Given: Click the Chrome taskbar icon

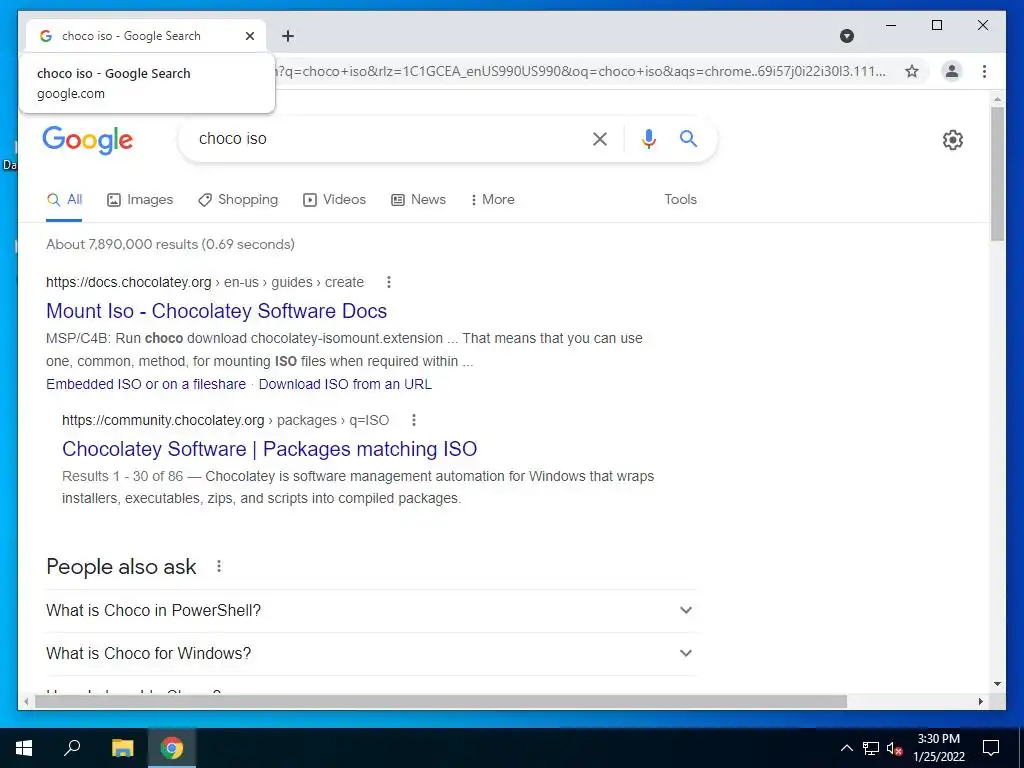Looking at the screenshot, I should pyautogui.click(x=172, y=748).
